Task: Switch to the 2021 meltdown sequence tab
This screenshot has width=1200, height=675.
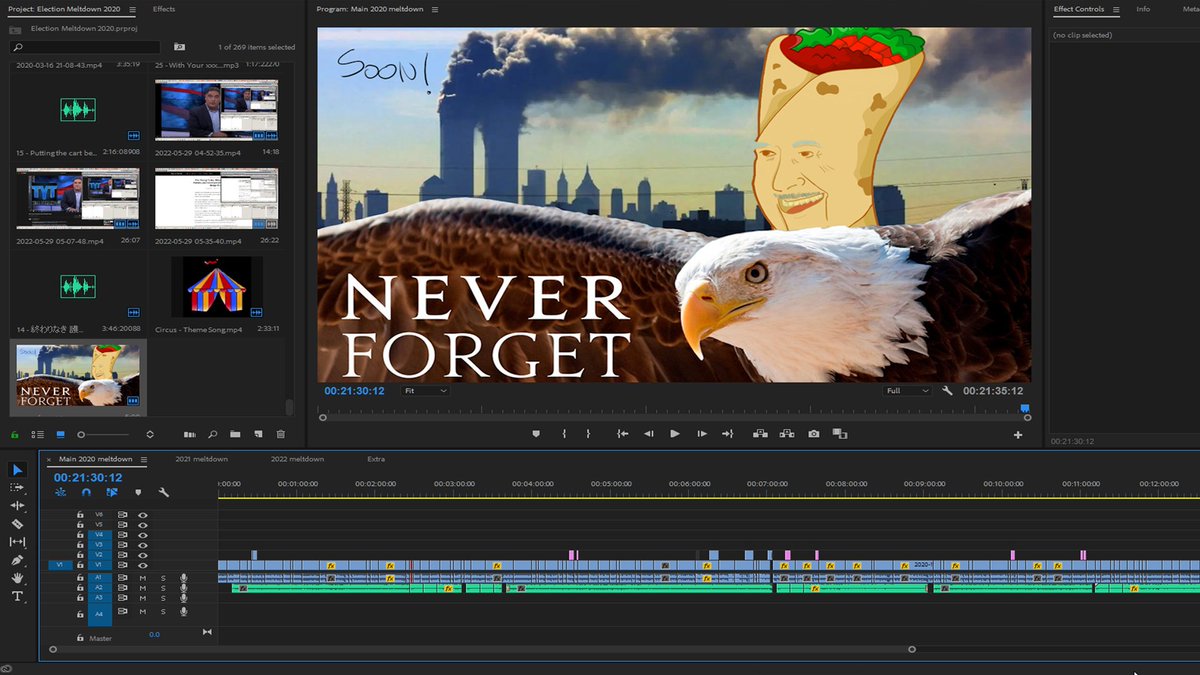Action: tap(201, 460)
